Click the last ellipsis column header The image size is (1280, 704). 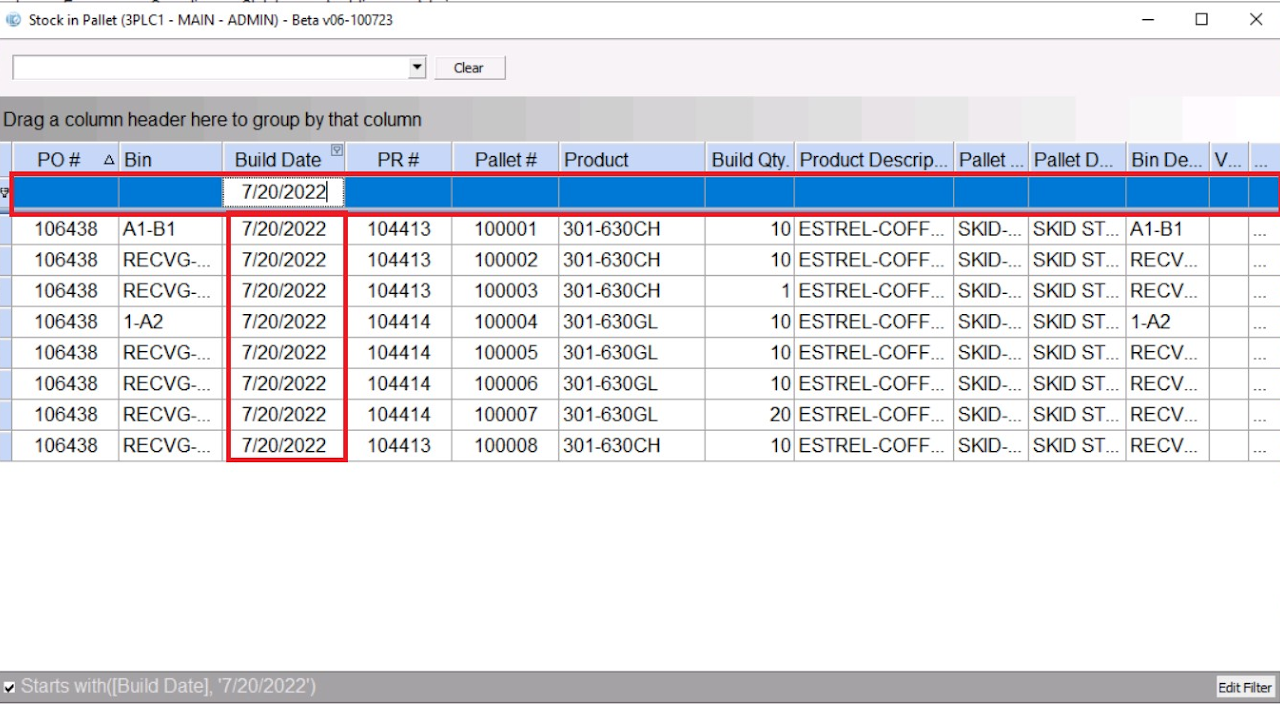1262,159
